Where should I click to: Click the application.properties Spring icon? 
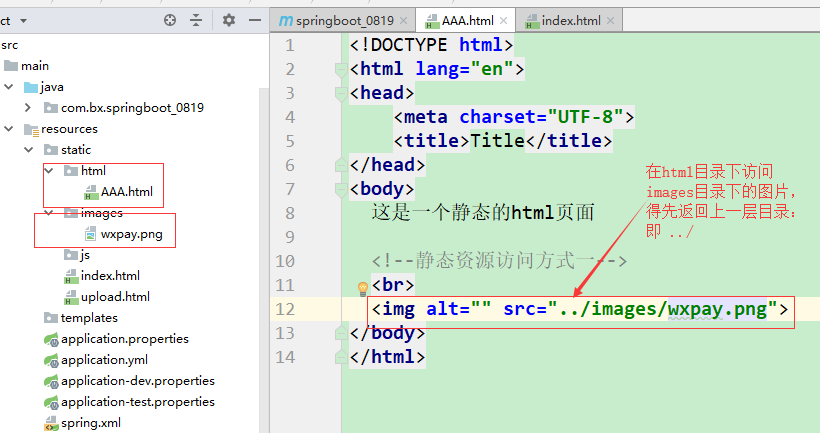pos(51,339)
